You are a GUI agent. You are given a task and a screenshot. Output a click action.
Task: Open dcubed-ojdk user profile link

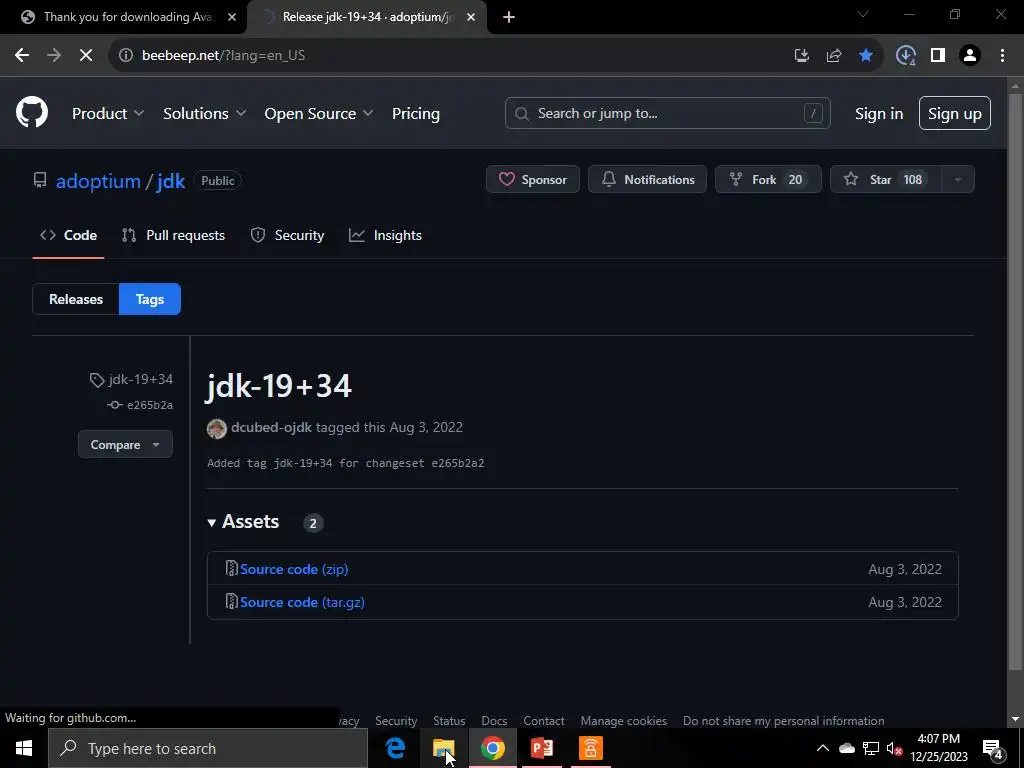(271, 427)
